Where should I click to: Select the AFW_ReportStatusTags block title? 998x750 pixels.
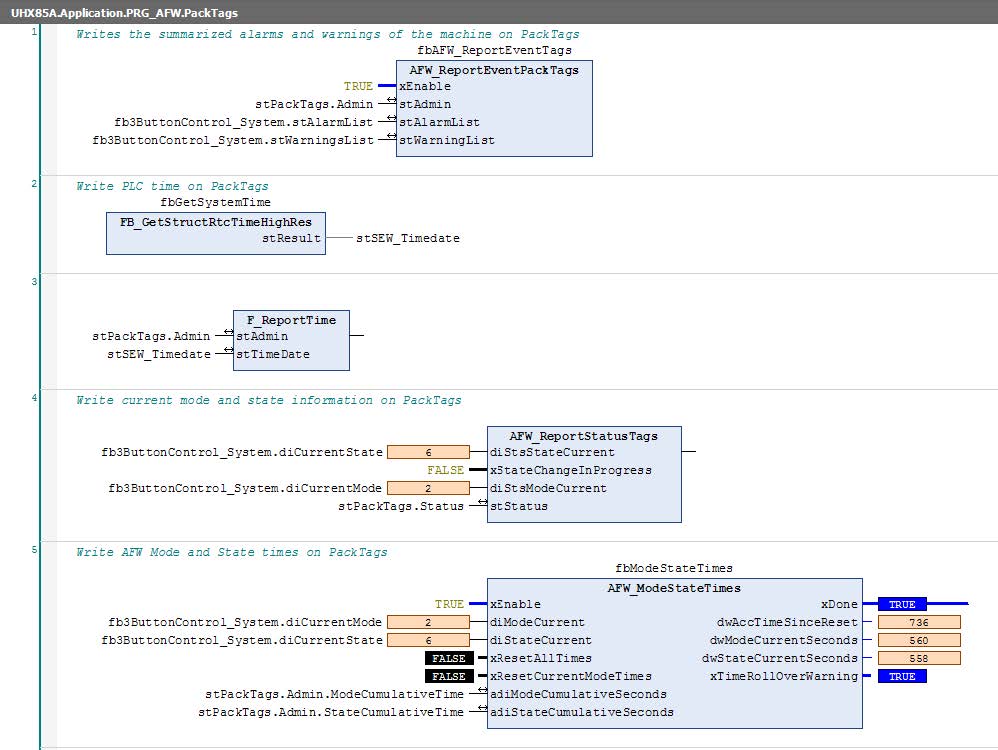coord(583,436)
